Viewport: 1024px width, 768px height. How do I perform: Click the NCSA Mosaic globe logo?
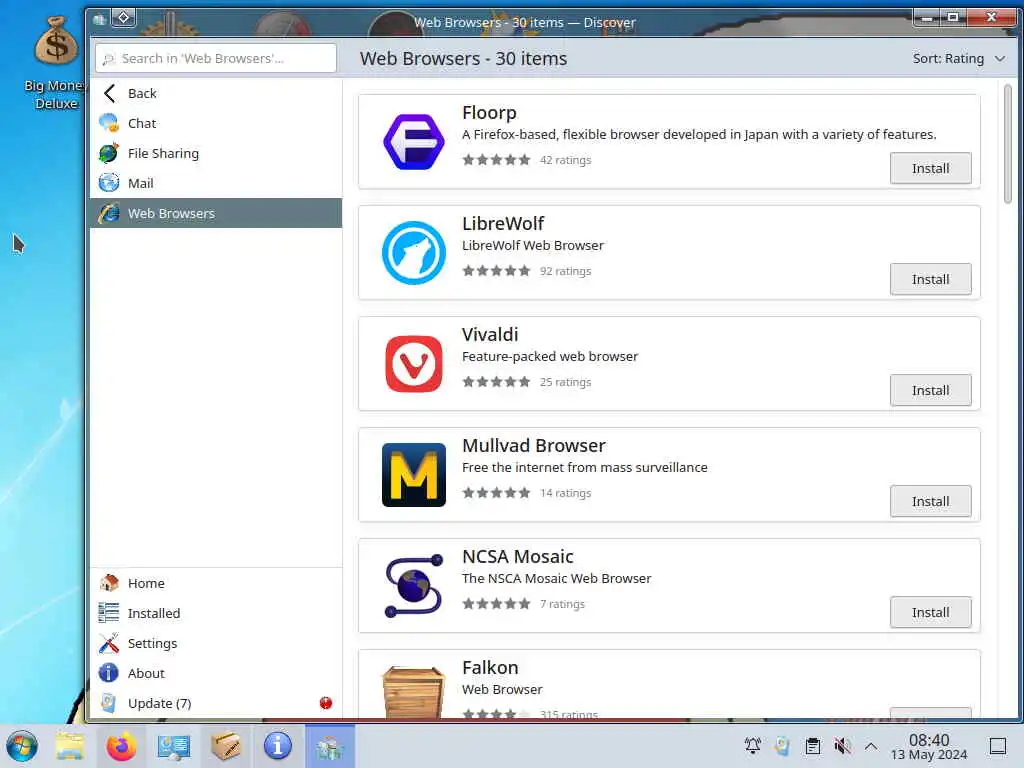[x=413, y=586]
